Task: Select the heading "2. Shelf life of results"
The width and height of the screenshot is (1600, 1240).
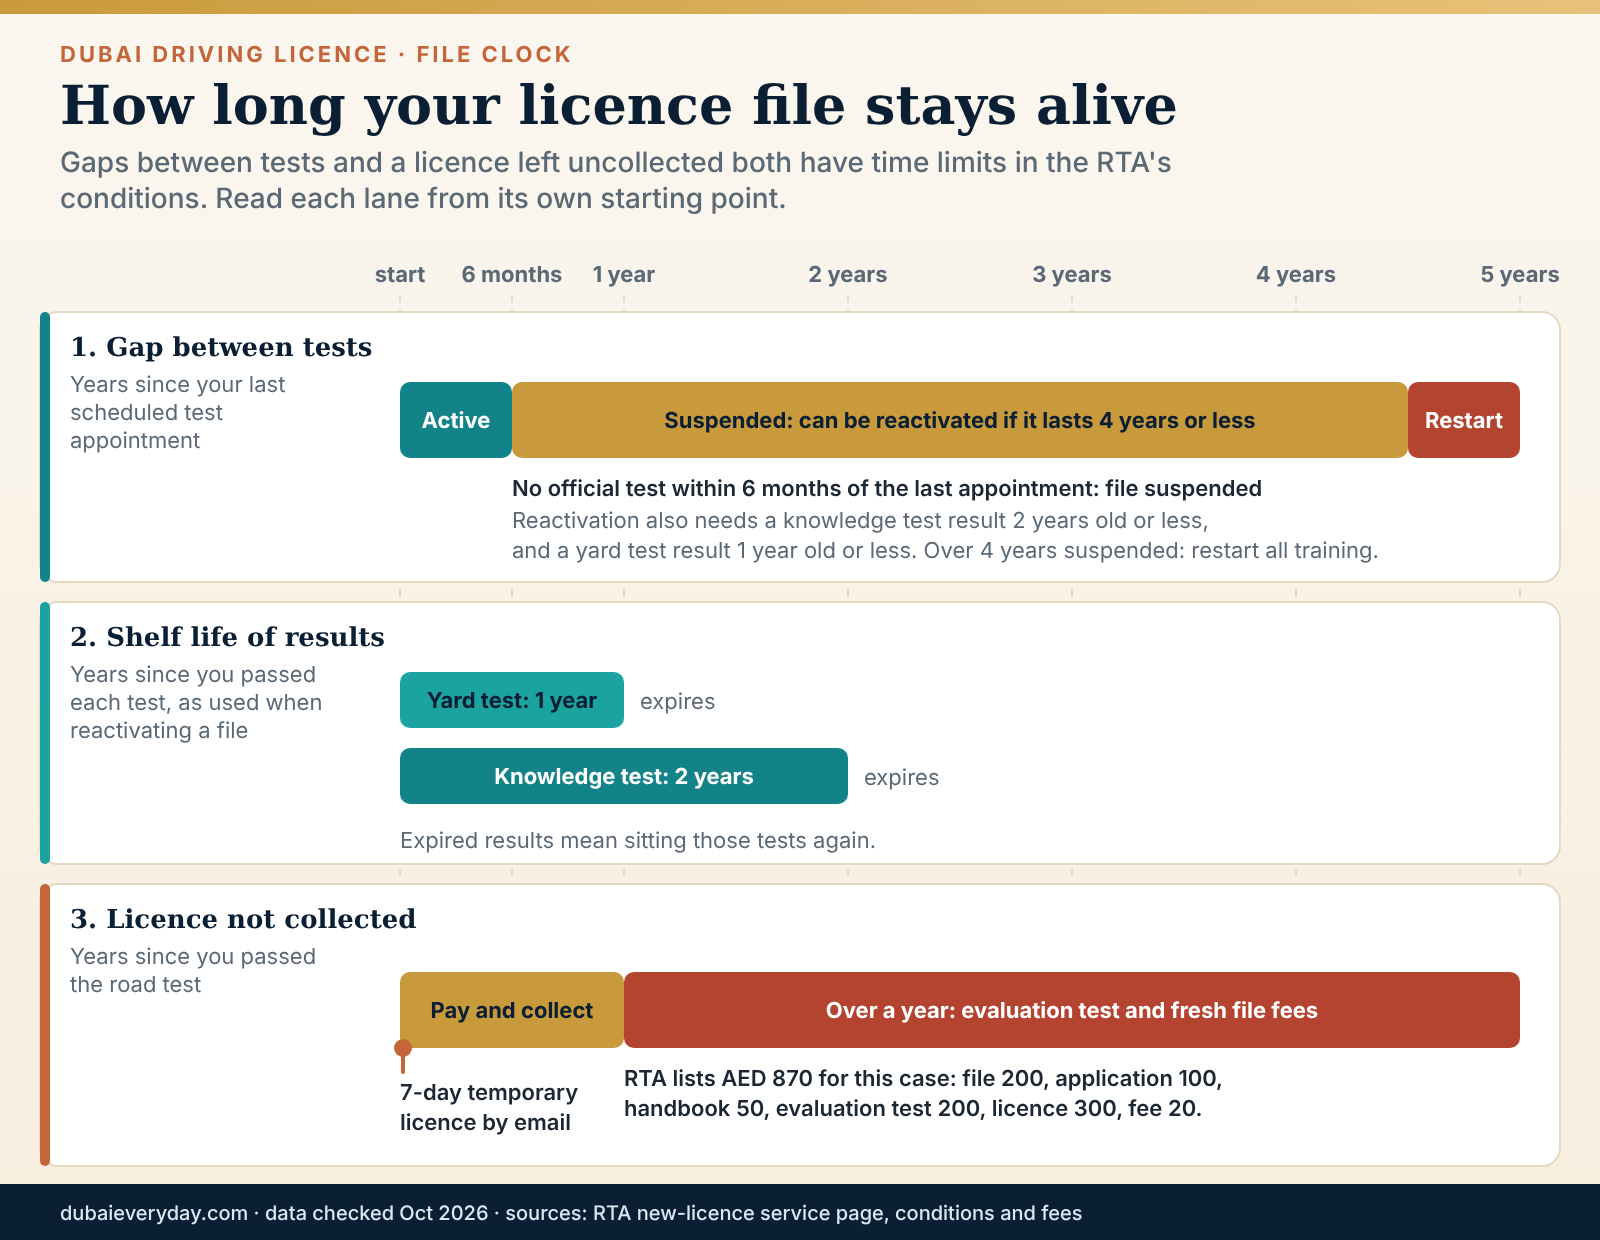Action: (x=227, y=637)
